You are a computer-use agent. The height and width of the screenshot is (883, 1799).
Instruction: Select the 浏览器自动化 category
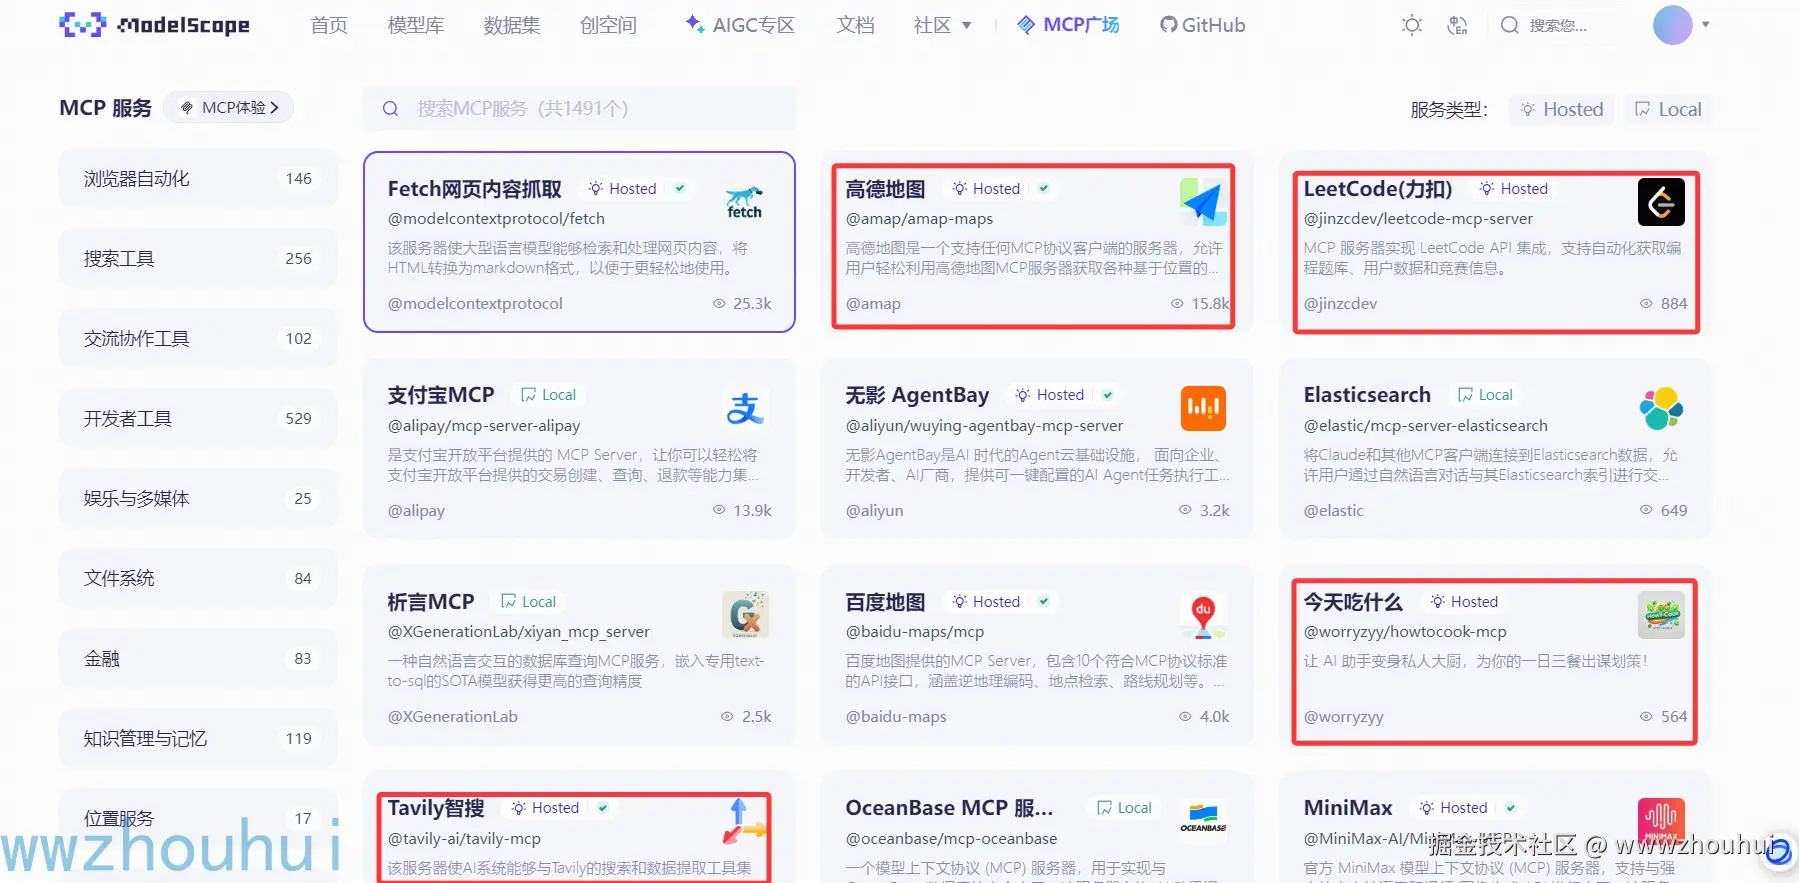(x=198, y=178)
